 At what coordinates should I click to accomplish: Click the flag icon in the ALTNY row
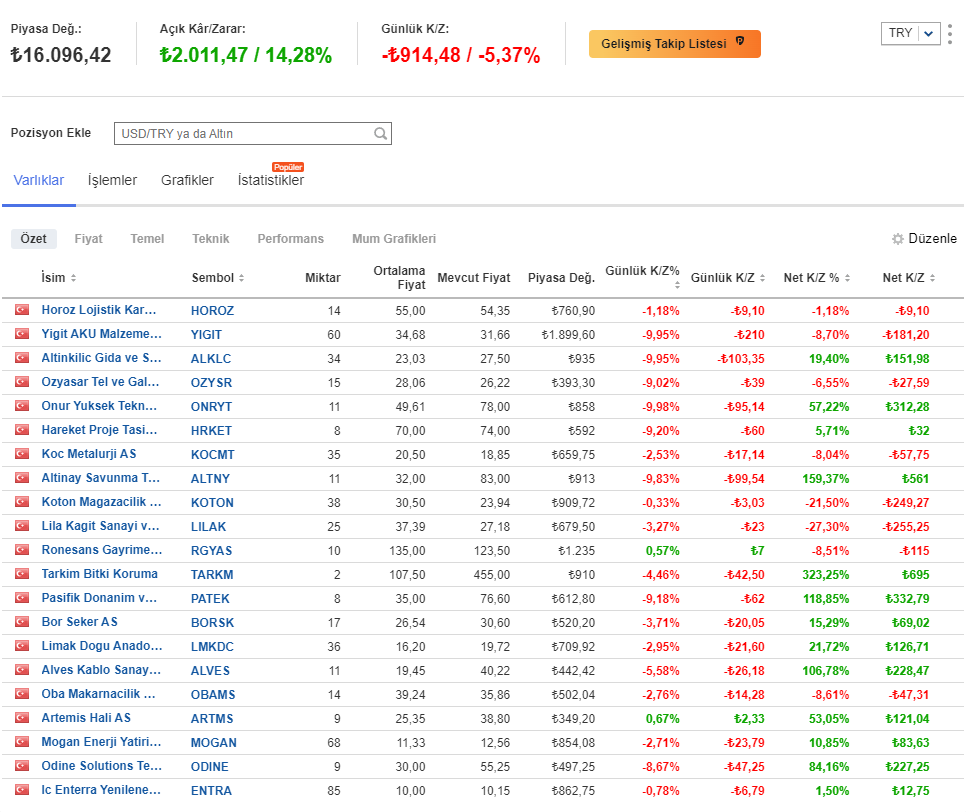[22, 478]
